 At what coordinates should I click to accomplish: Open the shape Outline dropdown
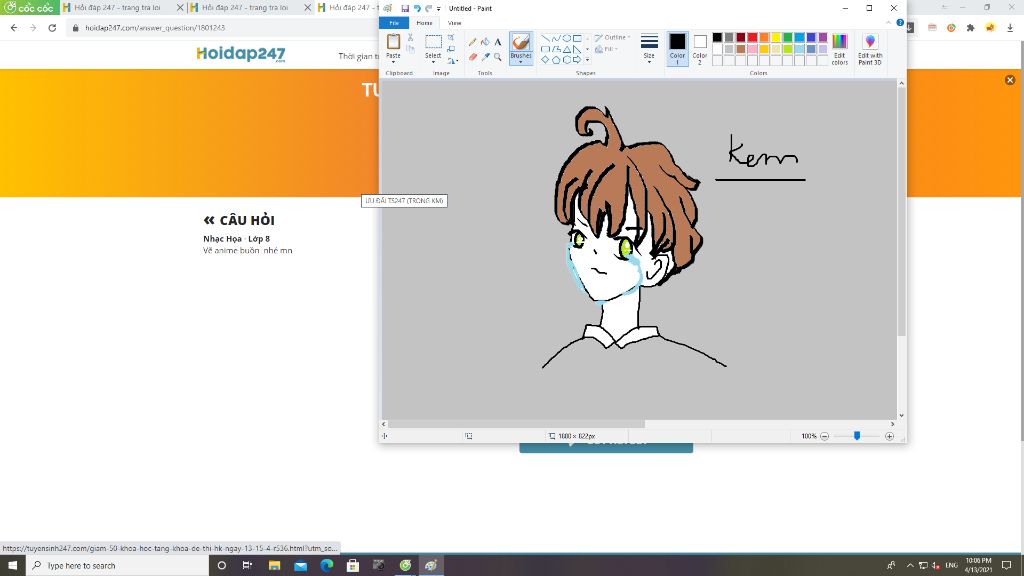point(612,38)
